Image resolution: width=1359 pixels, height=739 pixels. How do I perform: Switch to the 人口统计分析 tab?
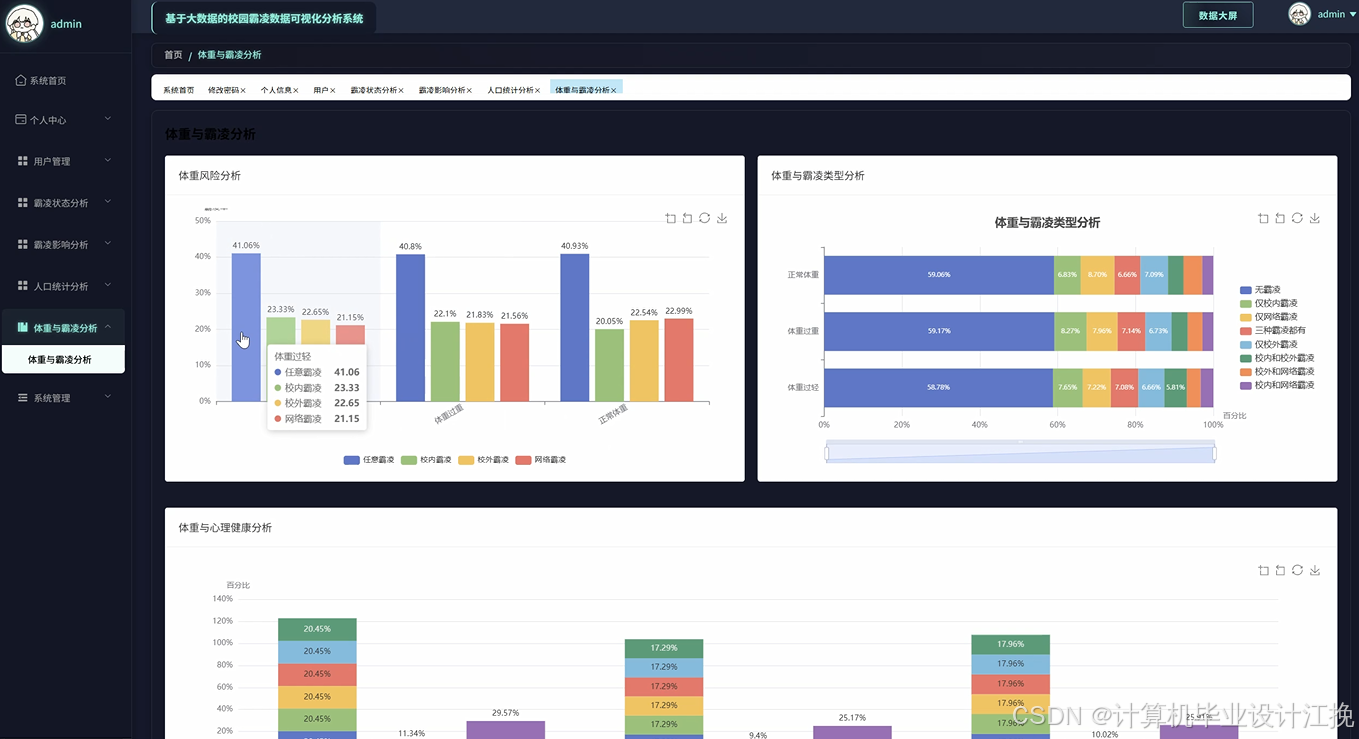point(510,90)
